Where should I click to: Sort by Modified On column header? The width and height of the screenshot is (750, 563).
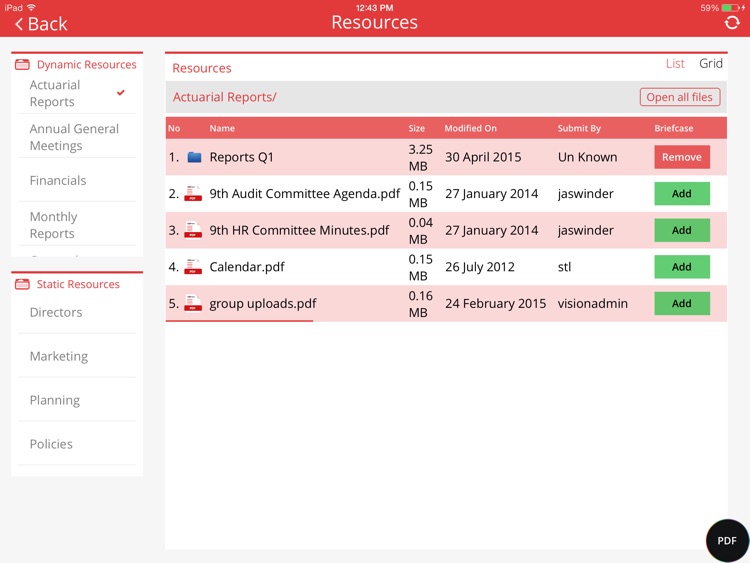[471, 128]
